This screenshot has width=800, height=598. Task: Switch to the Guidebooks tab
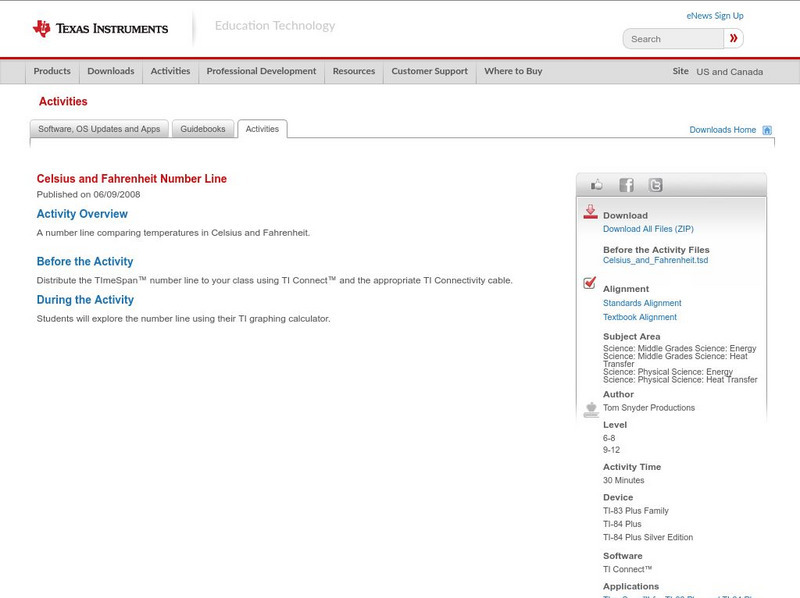click(203, 129)
